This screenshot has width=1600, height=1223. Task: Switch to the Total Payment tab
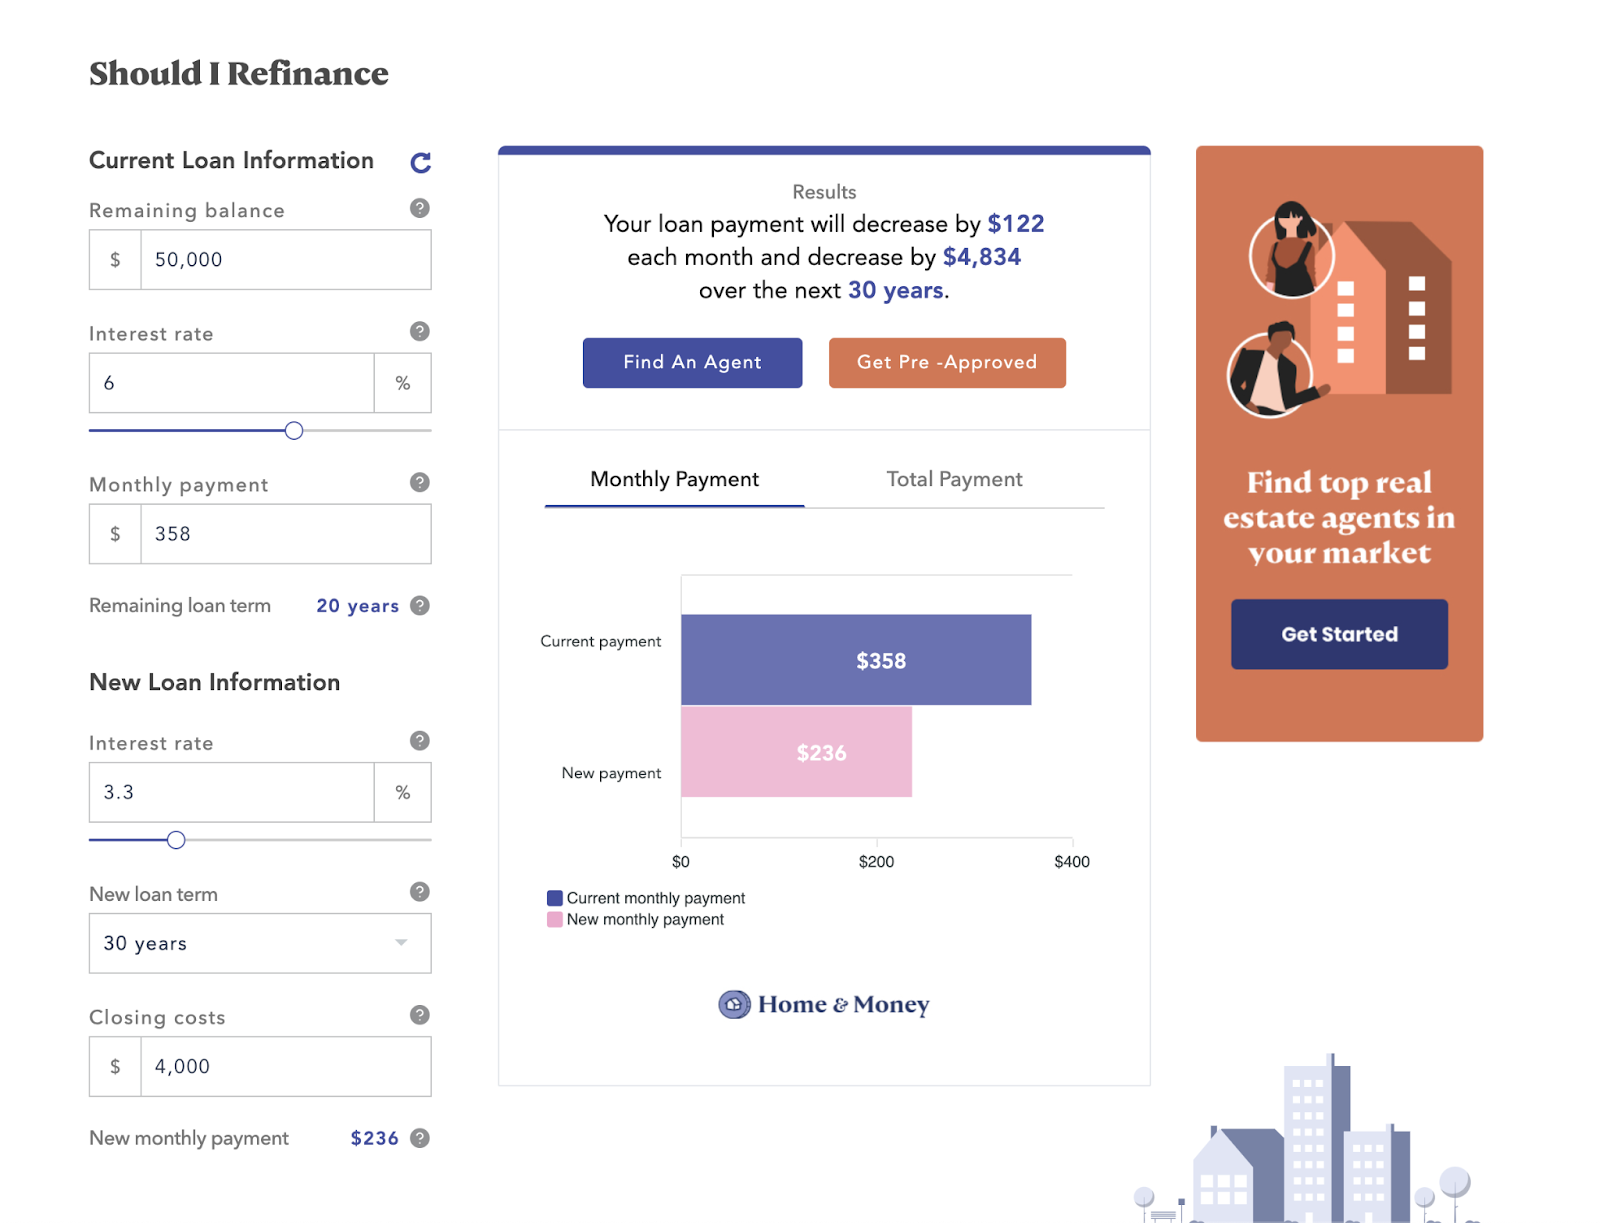pos(954,479)
